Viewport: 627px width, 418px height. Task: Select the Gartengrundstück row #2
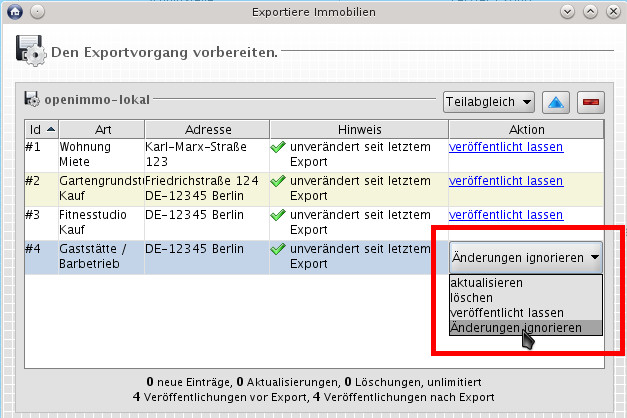(100, 188)
